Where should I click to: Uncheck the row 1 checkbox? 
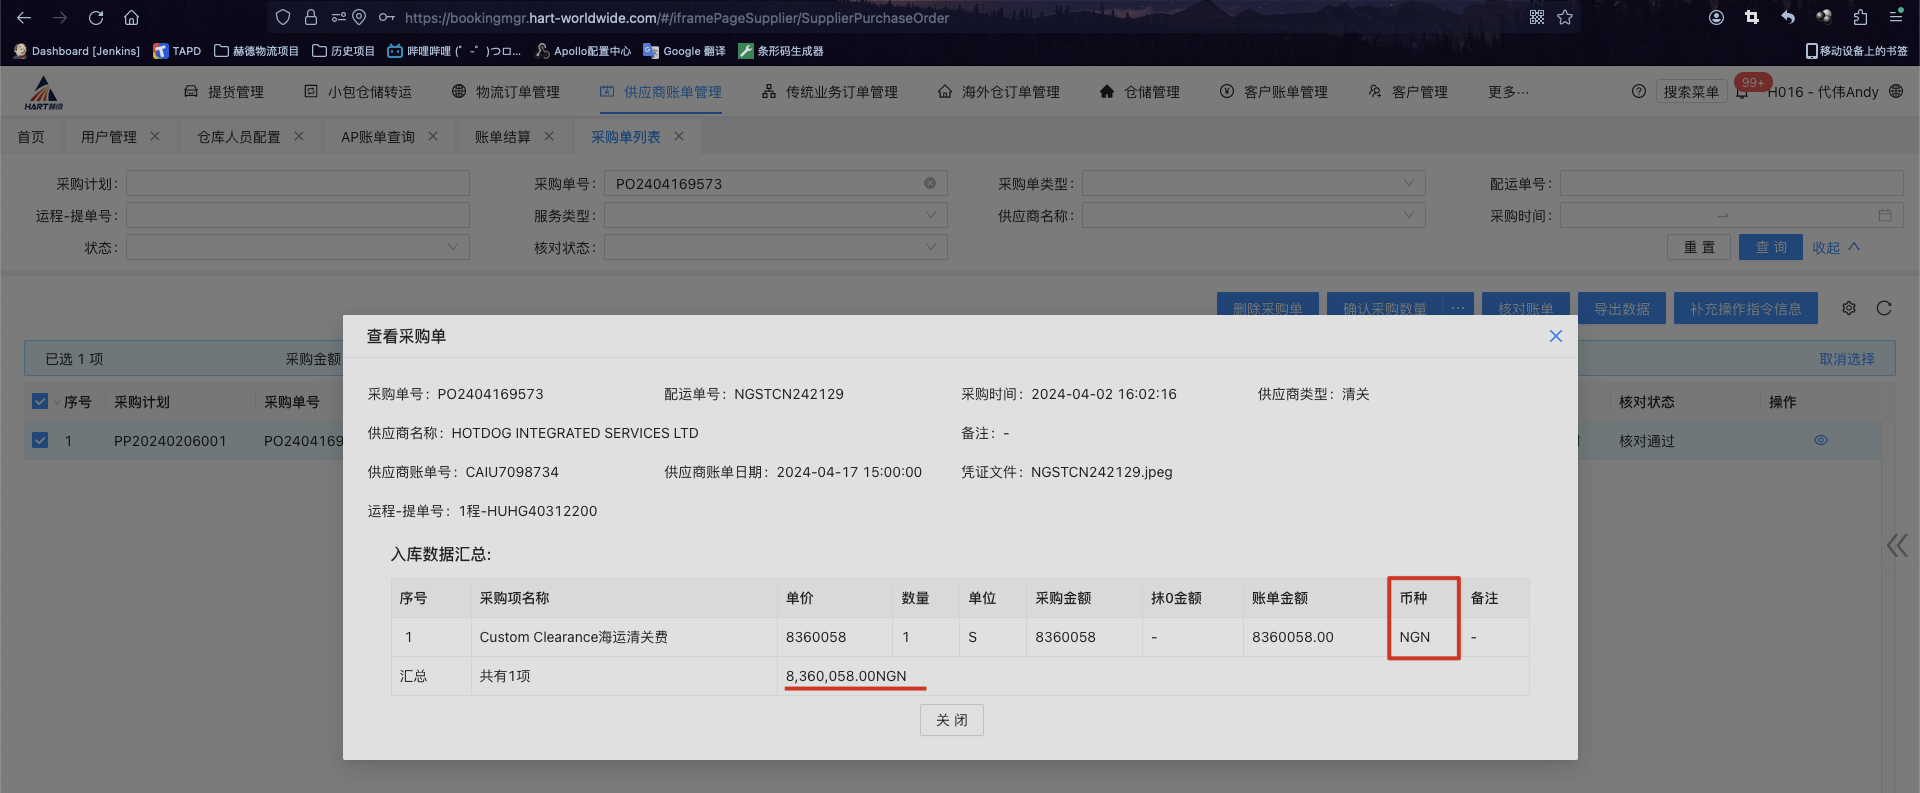(40, 440)
